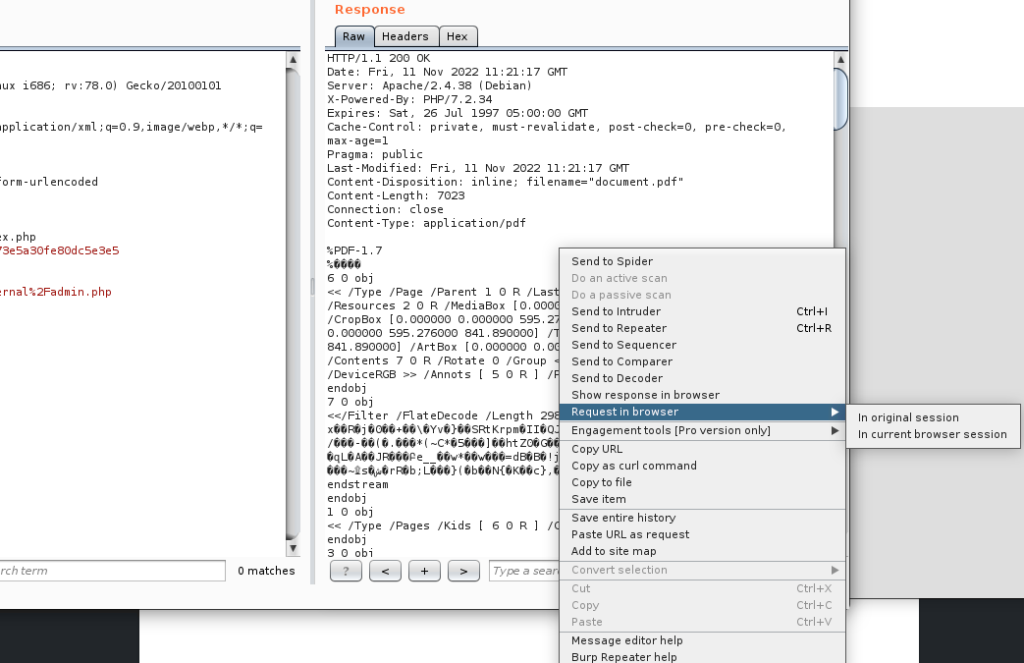Open Engagement tools [Pro version only] entry
The height and width of the screenshot is (663, 1024).
(x=703, y=430)
